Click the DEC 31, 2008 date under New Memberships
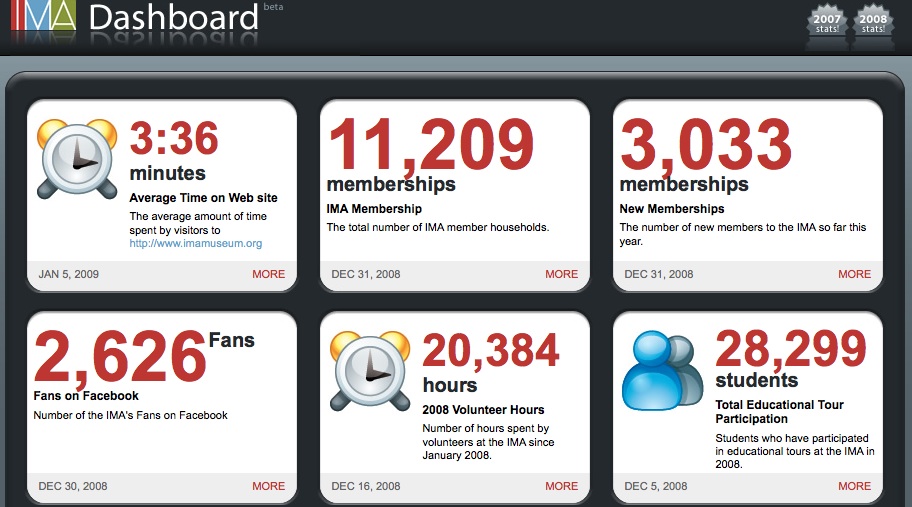Screen dimensions: 912x507 pyautogui.click(x=659, y=274)
